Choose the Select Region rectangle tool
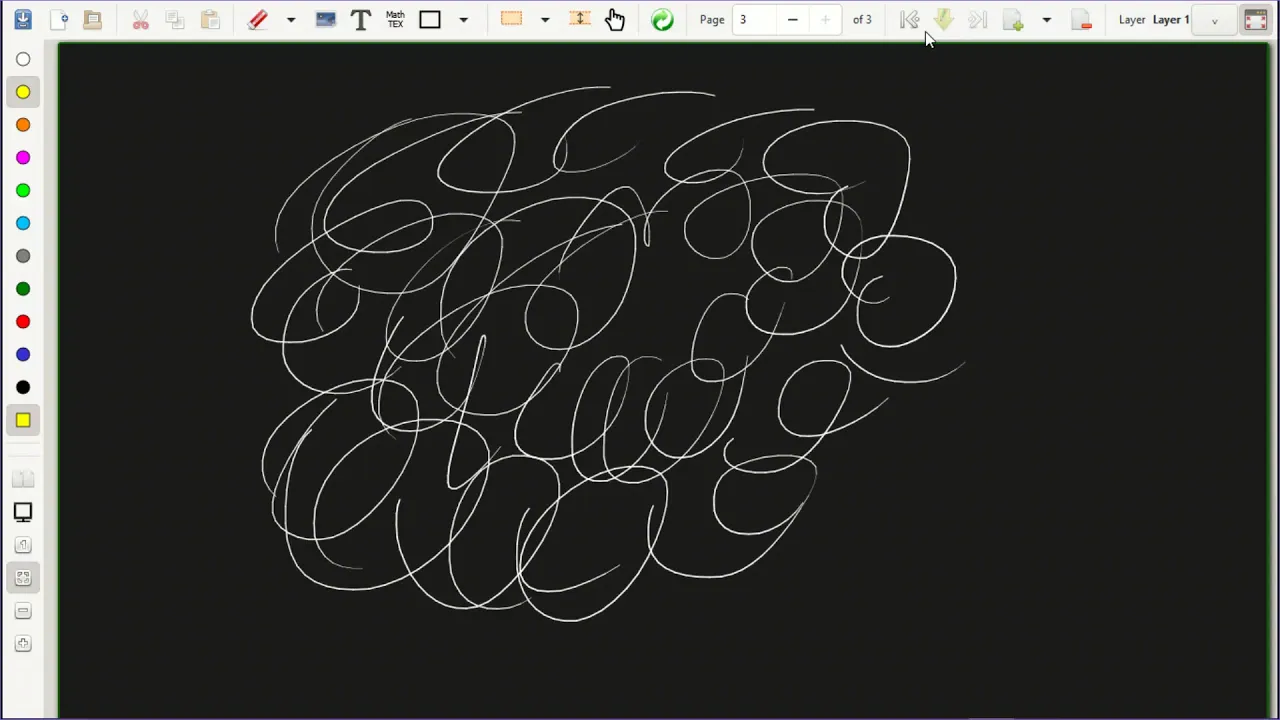 512,19
